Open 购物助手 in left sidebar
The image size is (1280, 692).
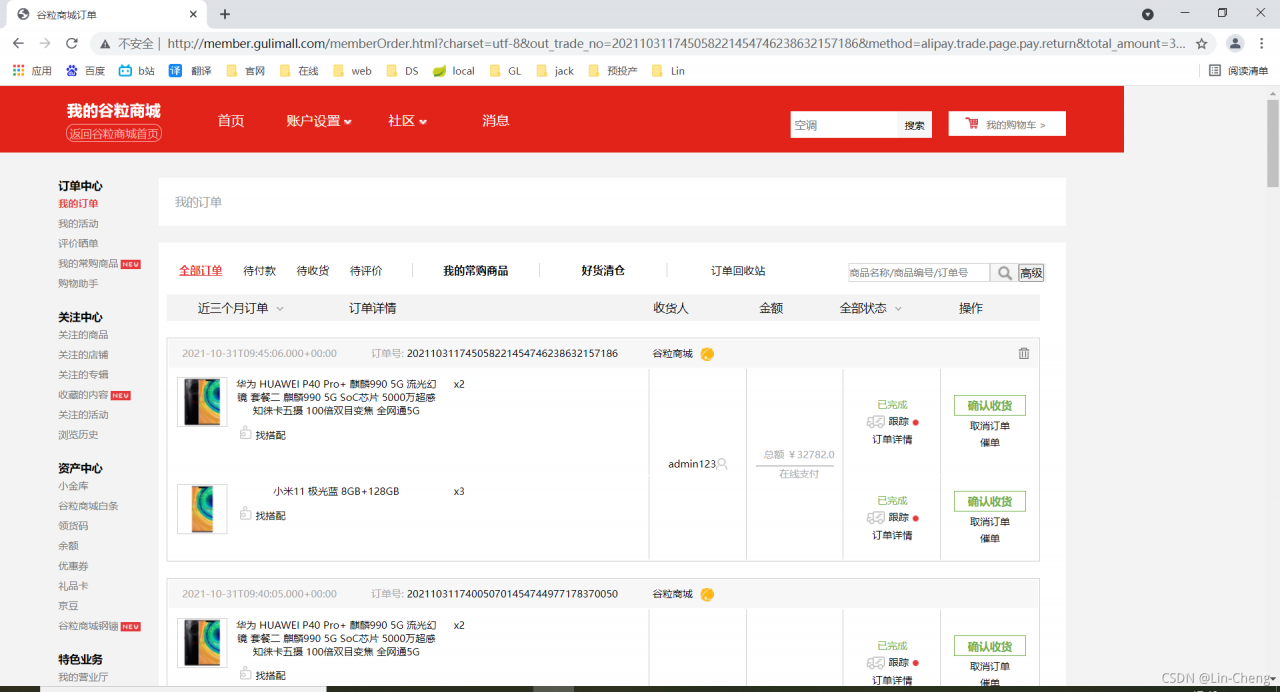(78, 284)
